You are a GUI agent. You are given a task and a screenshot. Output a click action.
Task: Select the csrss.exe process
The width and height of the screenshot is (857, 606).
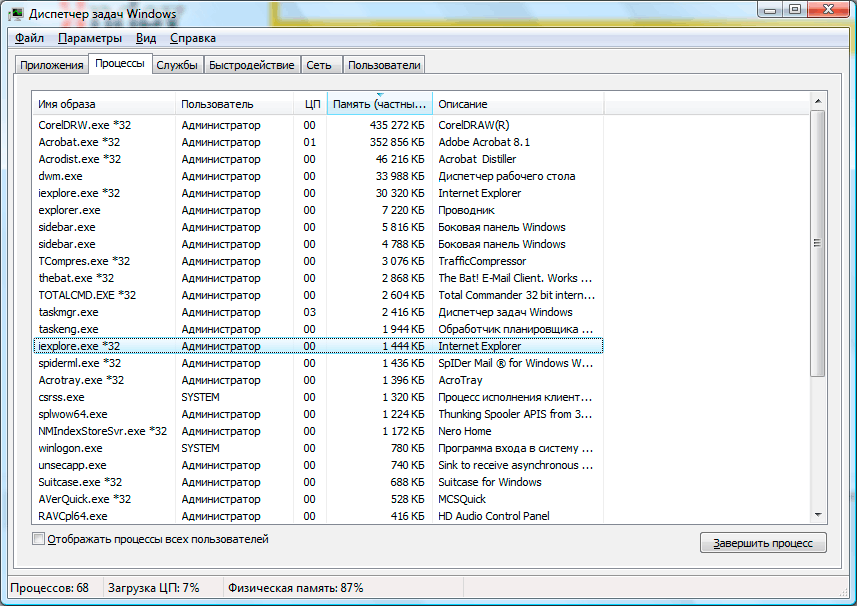318,397
